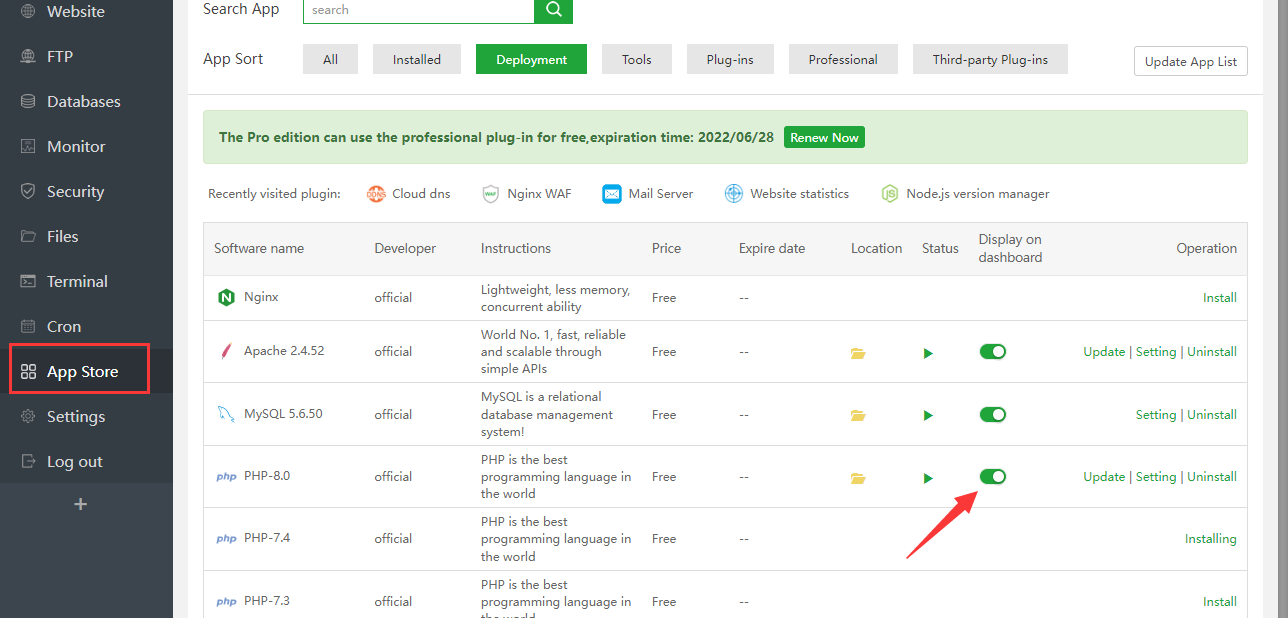Image resolution: width=1288 pixels, height=618 pixels.
Task: Select the Professional app sort tab
Action: click(x=843, y=59)
